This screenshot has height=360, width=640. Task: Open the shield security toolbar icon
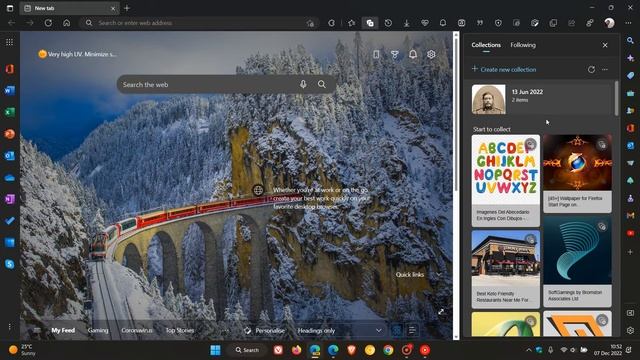coord(498,23)
